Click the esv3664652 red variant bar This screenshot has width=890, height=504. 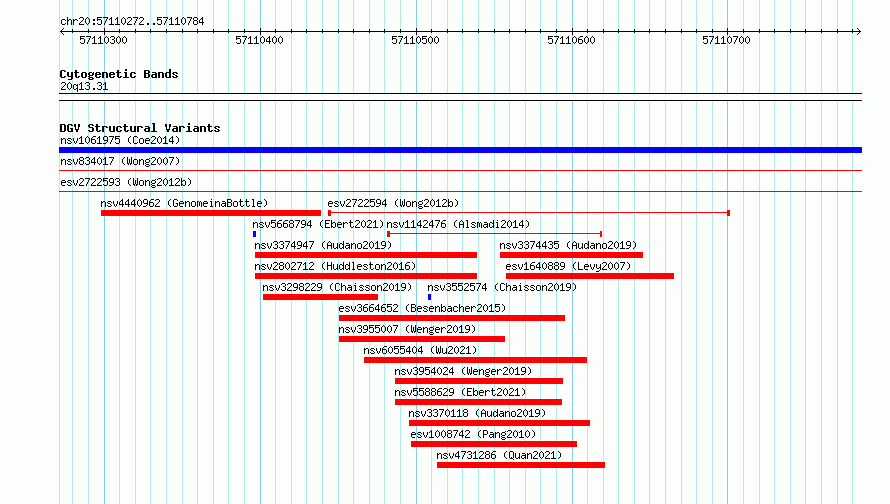click(452, 318)
